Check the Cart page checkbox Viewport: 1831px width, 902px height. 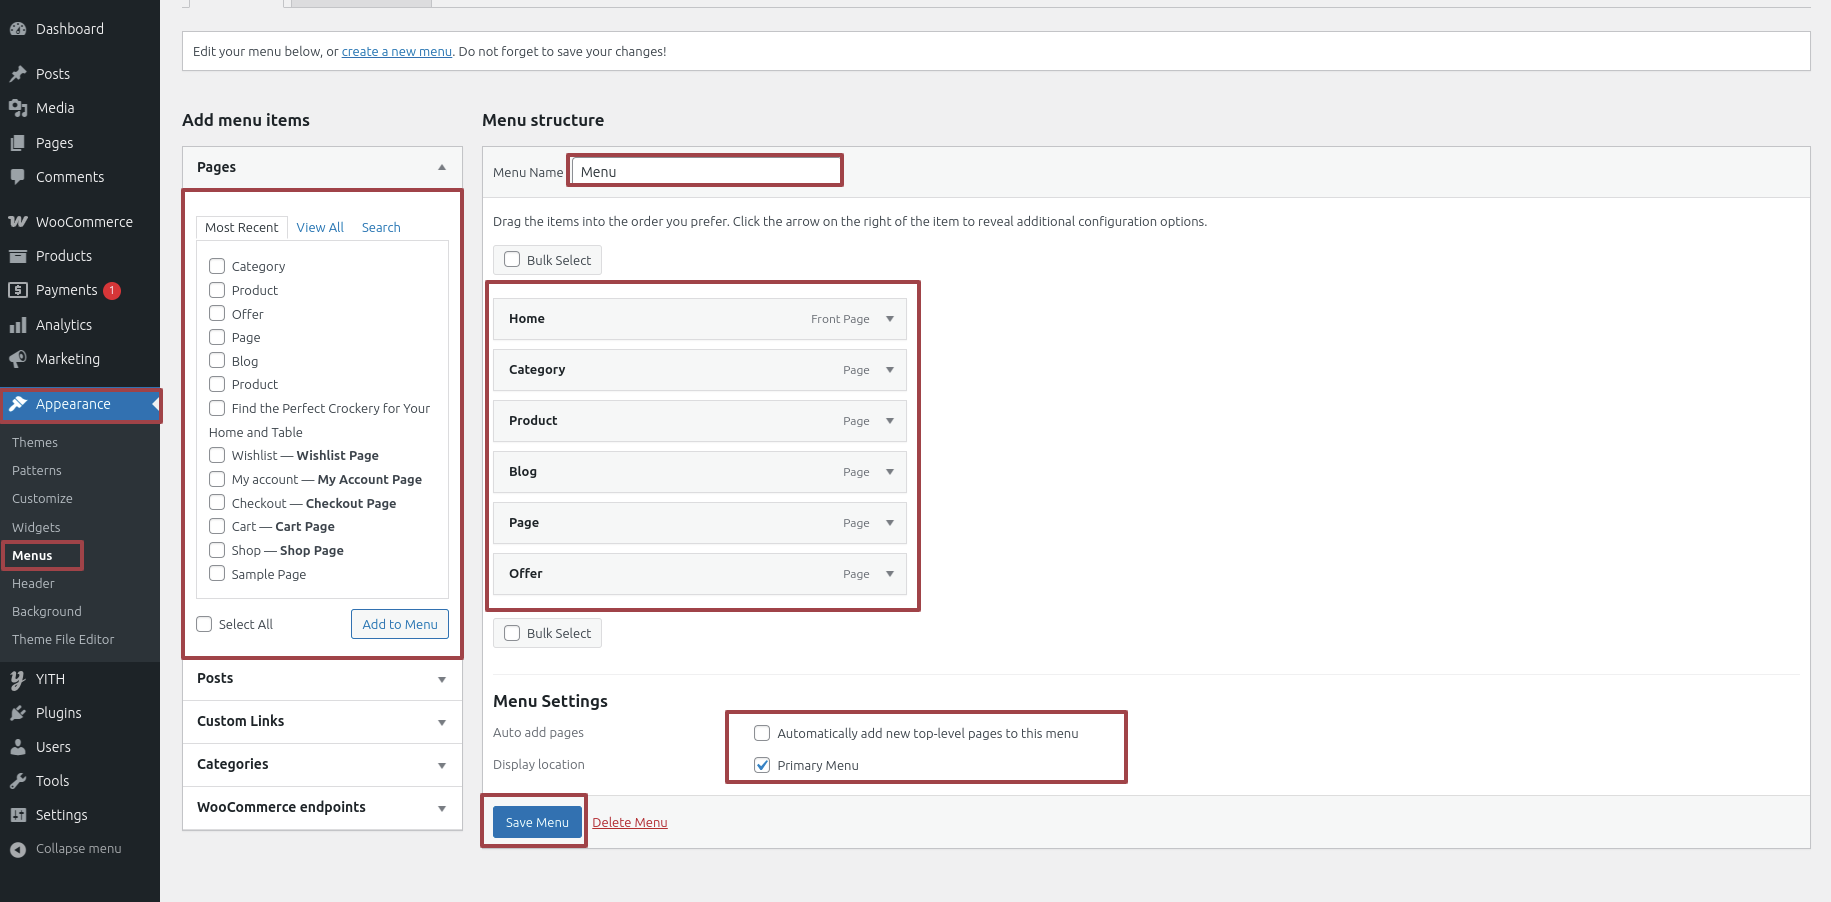[217, 526]
